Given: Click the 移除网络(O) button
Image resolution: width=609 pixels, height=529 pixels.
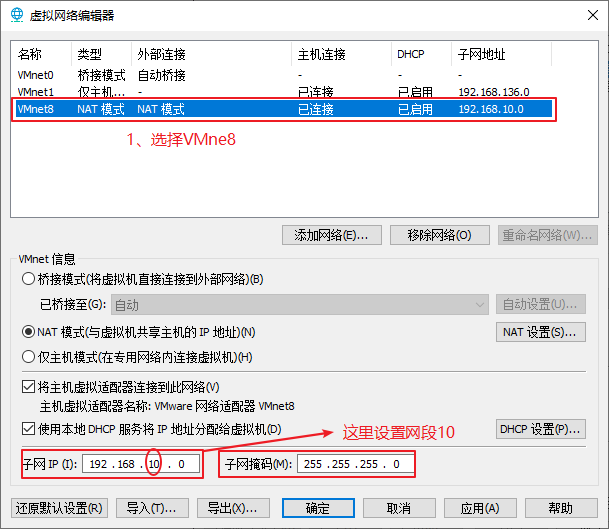Looking at the screenshot, I should (440, 235).
